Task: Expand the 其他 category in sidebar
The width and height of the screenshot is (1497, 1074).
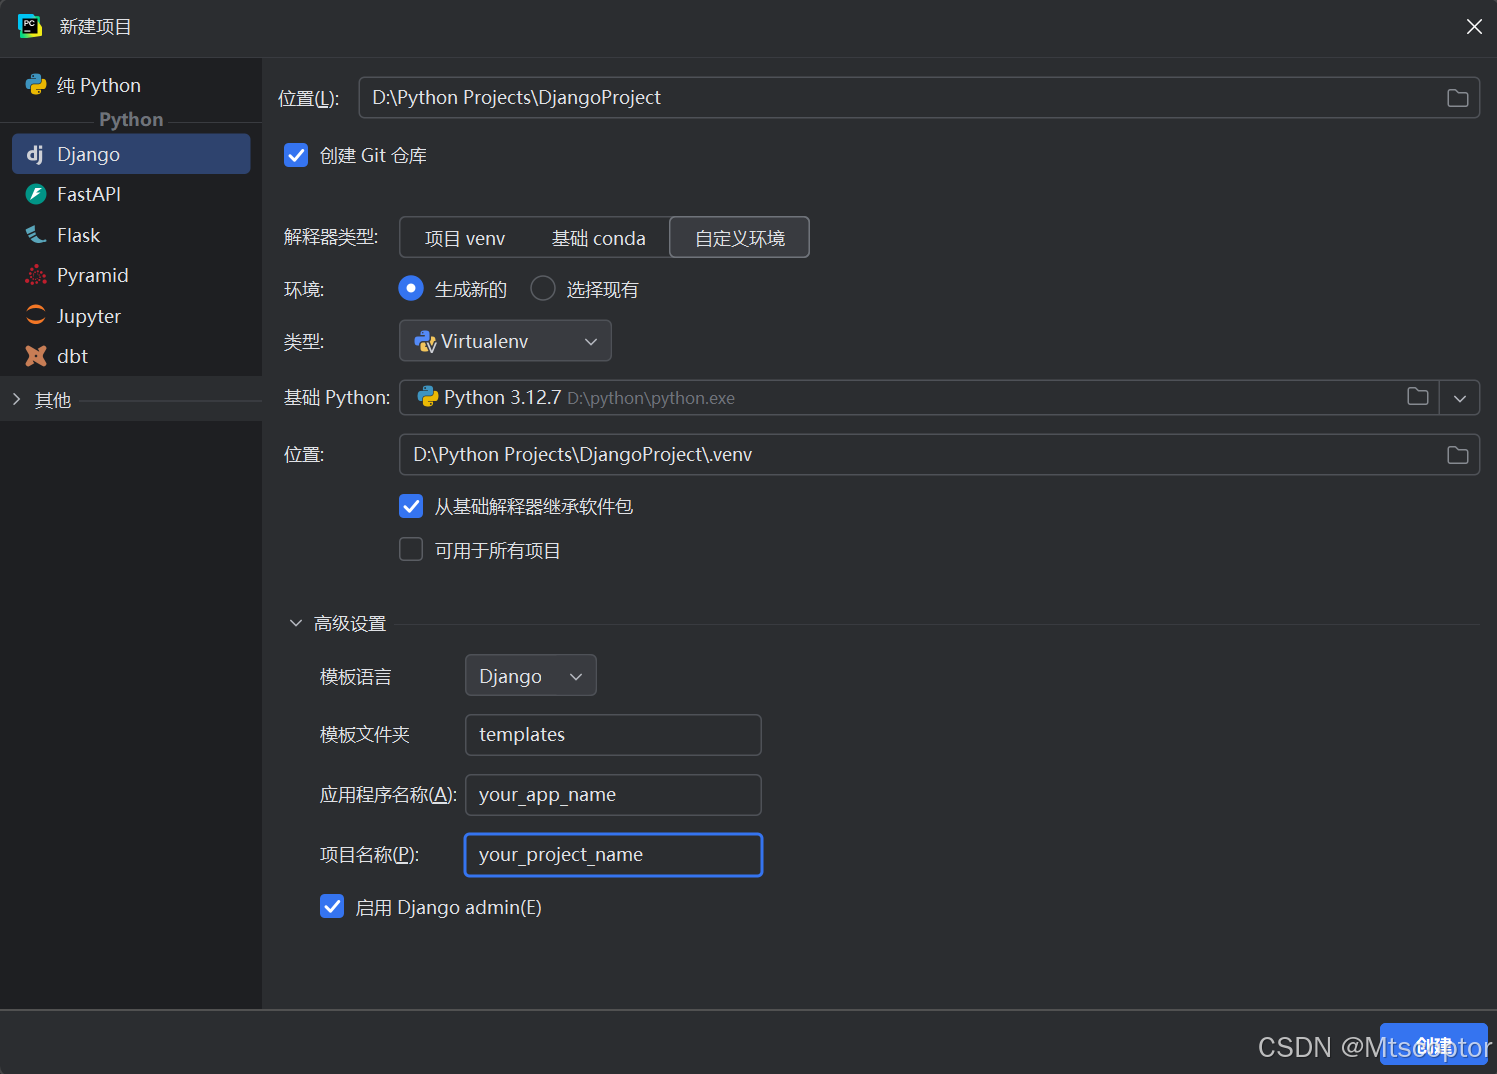Action: click(17, 399)
